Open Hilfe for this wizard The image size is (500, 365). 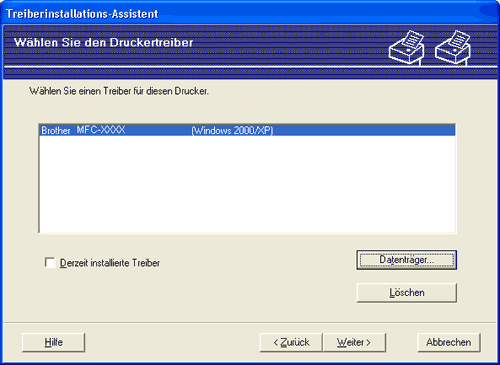coord(53,342)
